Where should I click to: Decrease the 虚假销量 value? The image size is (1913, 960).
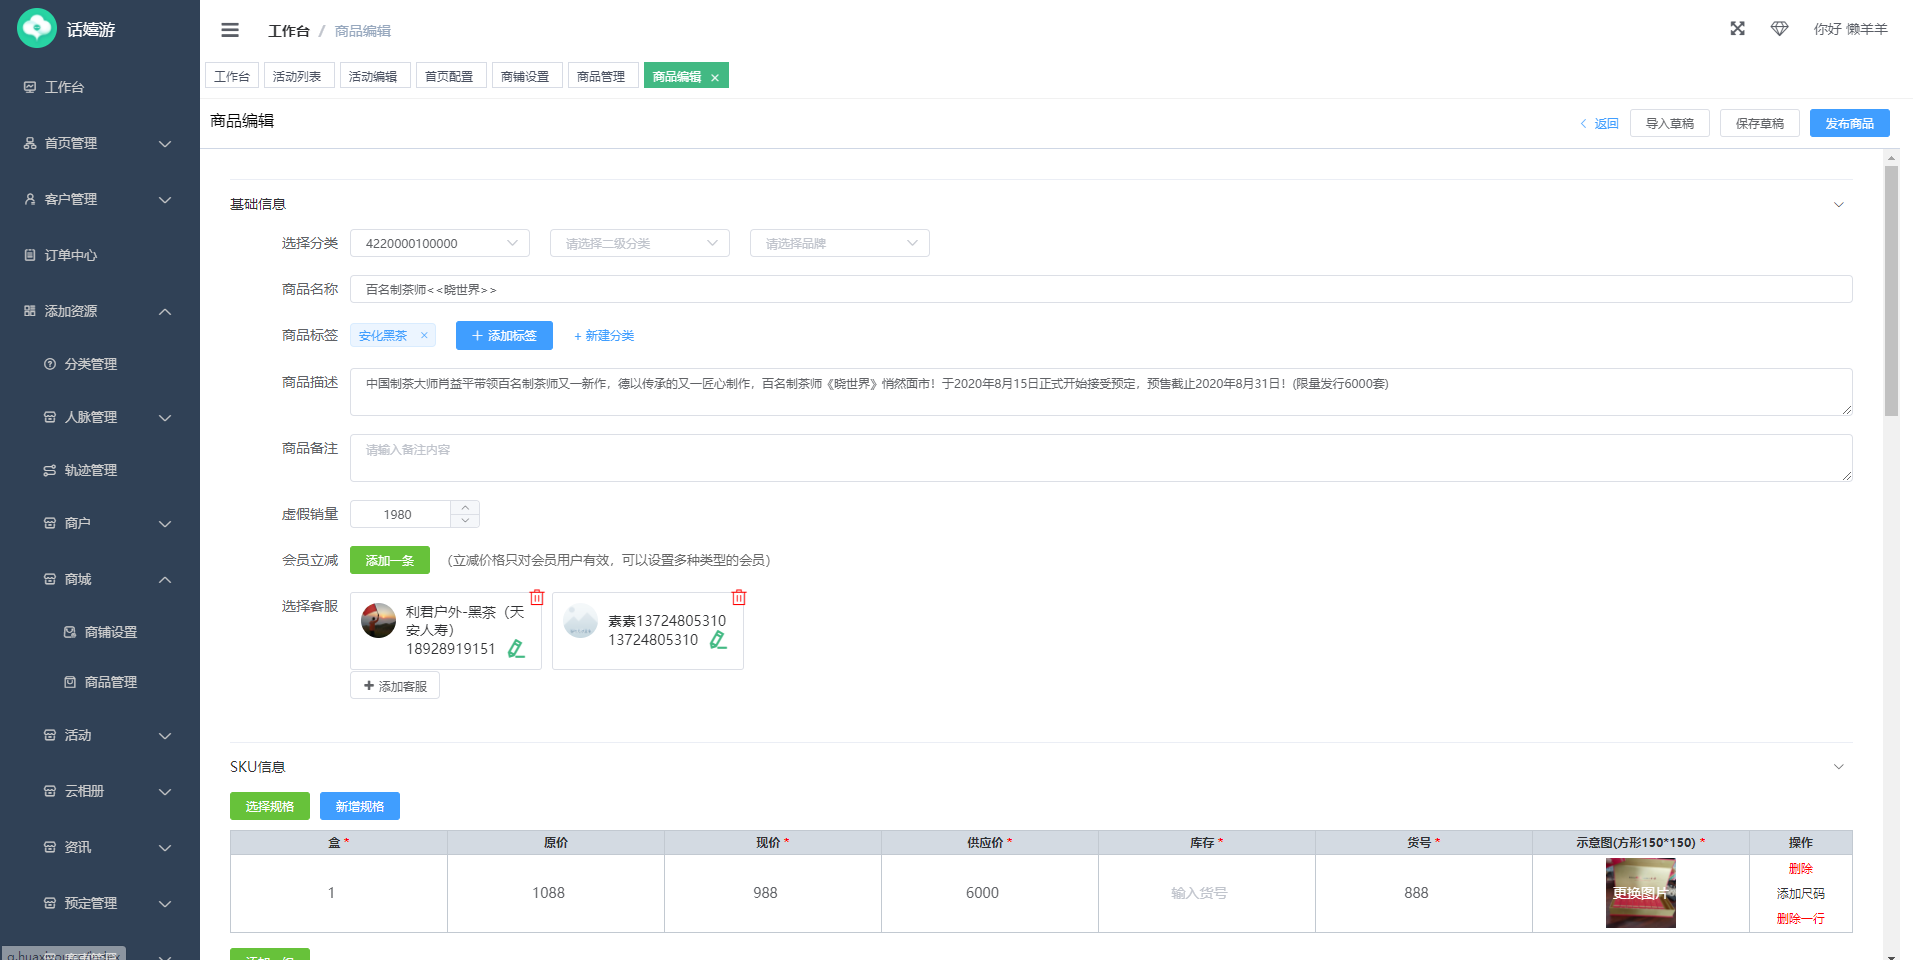coord(465,521)
